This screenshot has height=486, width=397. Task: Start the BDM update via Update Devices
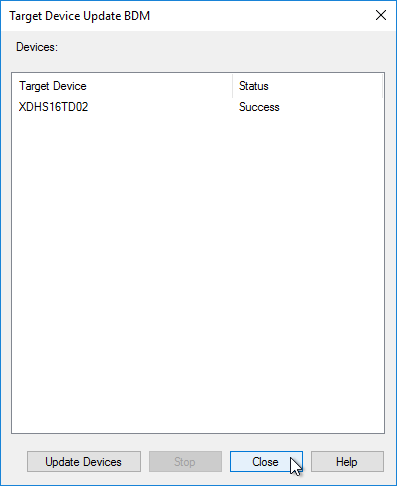tap(84, 462)
